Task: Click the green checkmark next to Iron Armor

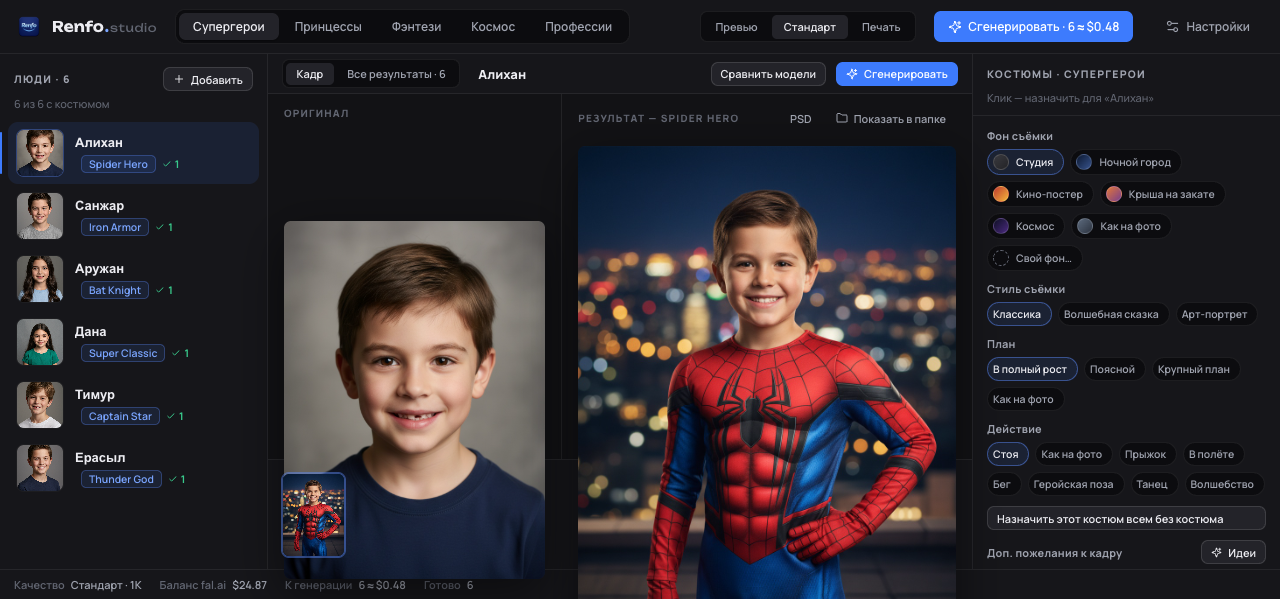Action: (x=160, y=227)
